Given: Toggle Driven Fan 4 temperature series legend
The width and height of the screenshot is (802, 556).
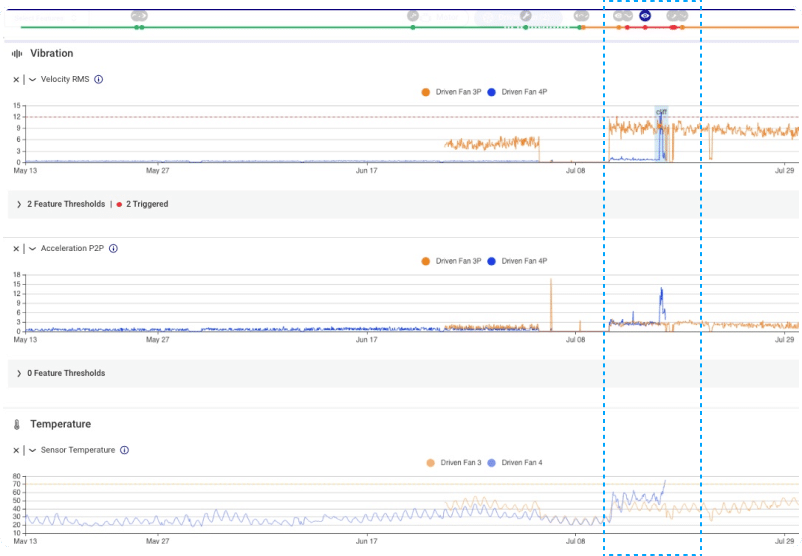Looking at the screenshot, I should 515,463.
